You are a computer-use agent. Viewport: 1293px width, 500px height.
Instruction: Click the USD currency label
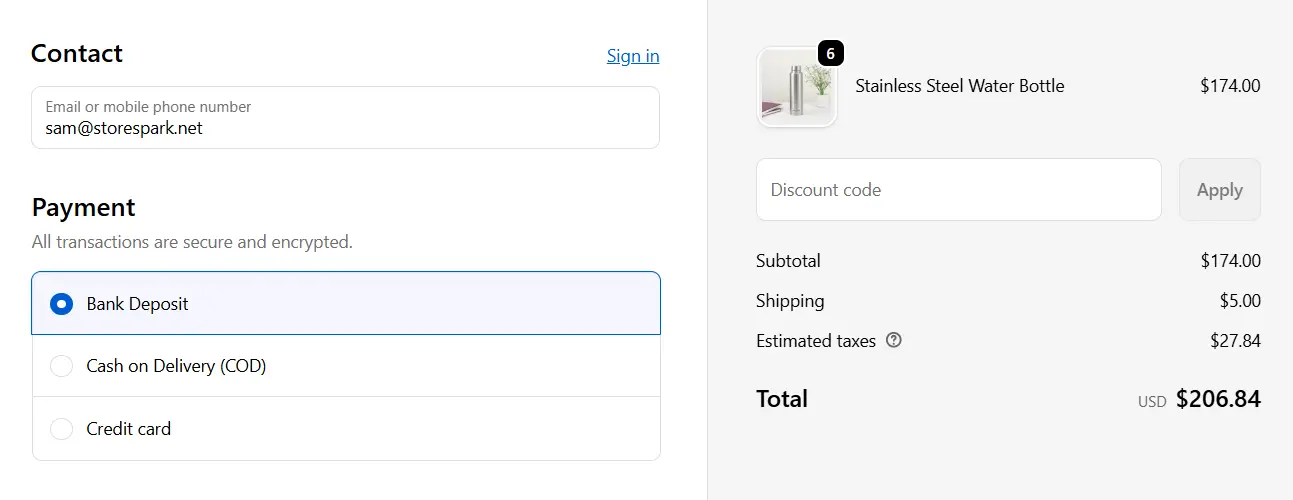pos(1151,402)
